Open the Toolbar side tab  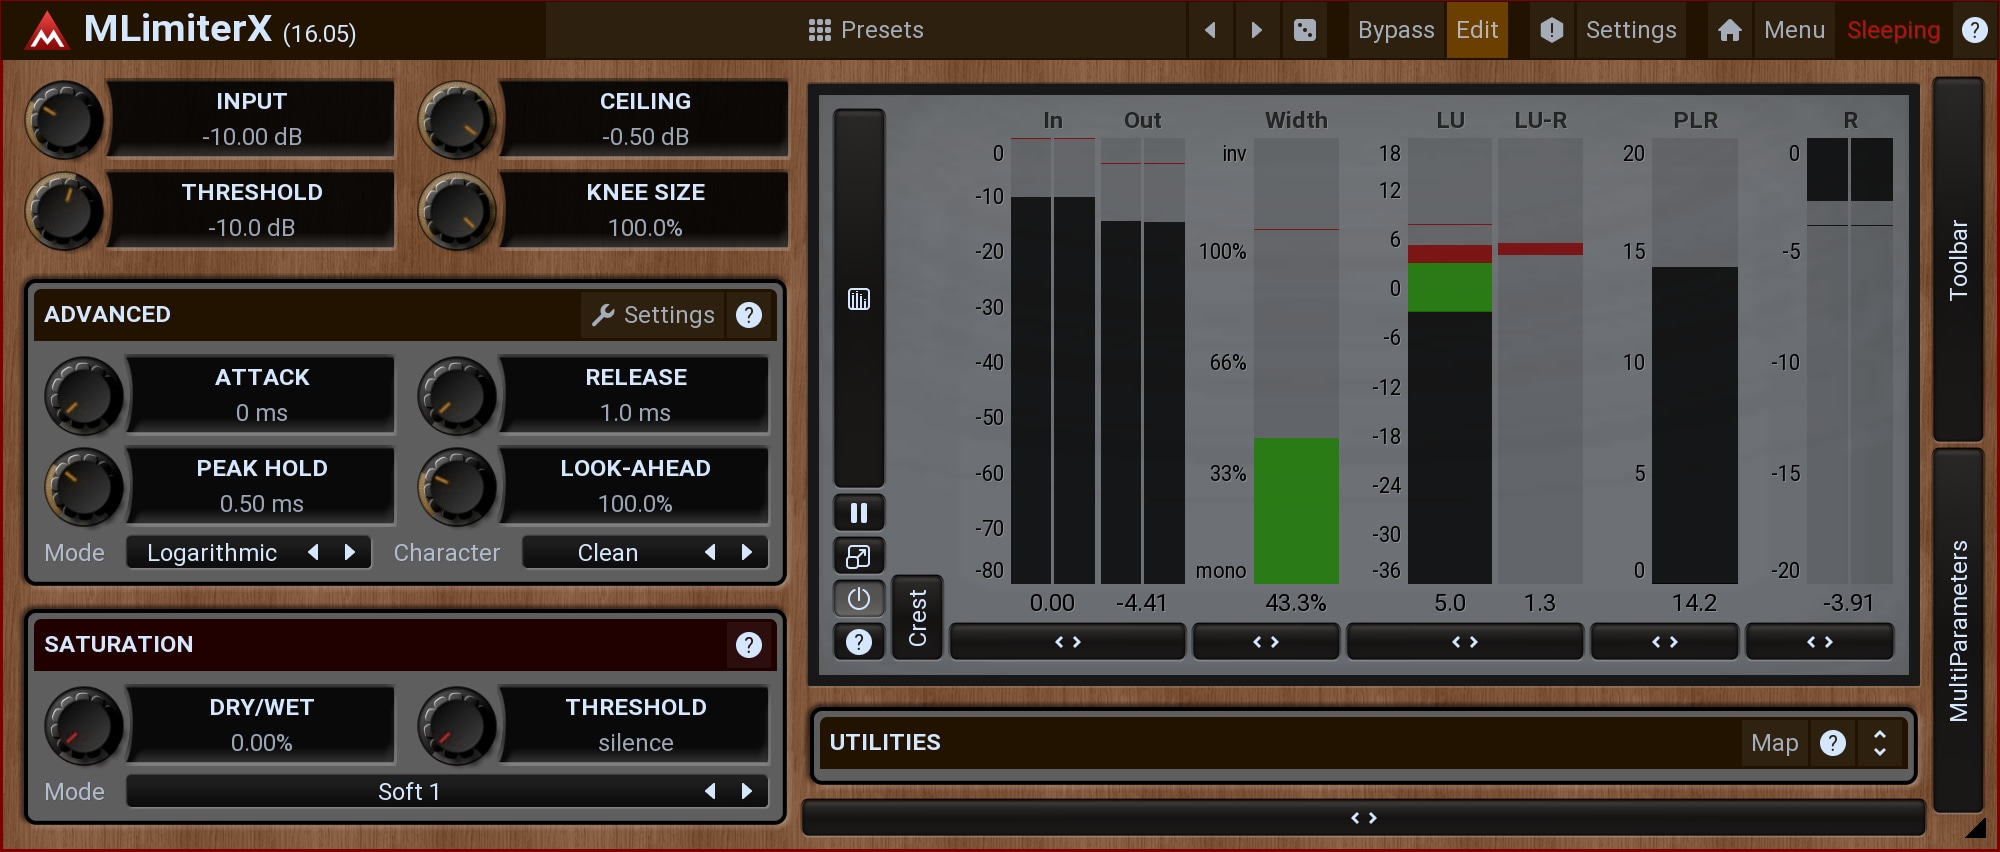1958,260
